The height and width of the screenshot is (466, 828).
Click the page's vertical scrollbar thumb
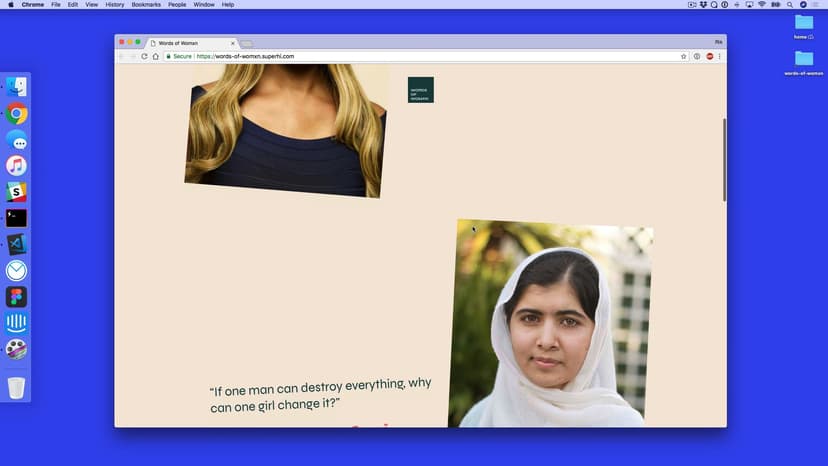click(x=724, y=160)
